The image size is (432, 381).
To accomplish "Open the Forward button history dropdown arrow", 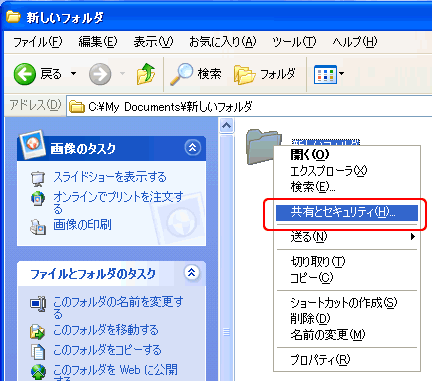I will pyautogui.click(x=122, y=74).
